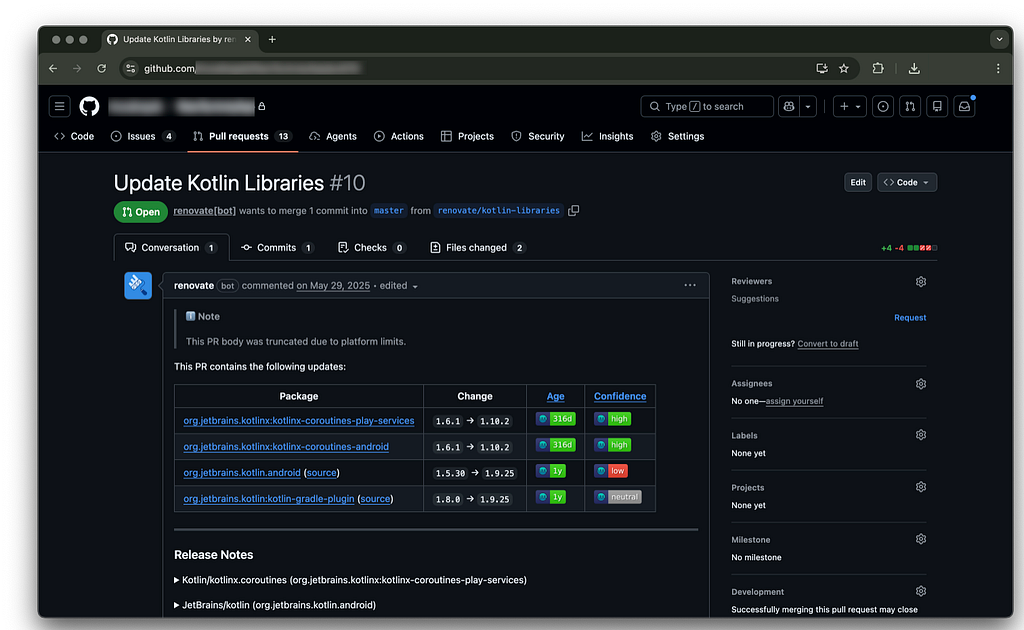Click the renovate/kotlin-libraries branch link
This screenshot has height=630, width=1024.
(498, 211)
